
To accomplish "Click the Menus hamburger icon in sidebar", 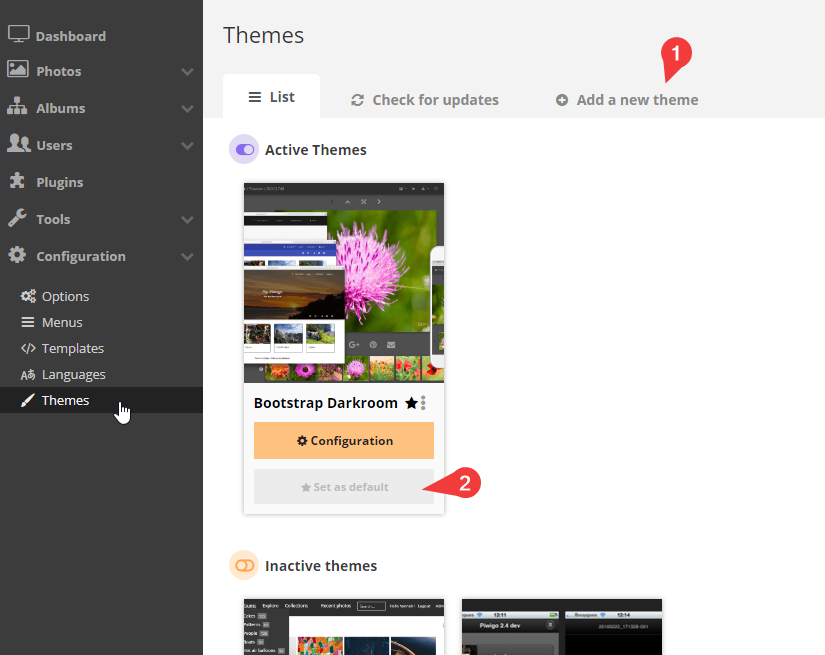I will 28,322.
